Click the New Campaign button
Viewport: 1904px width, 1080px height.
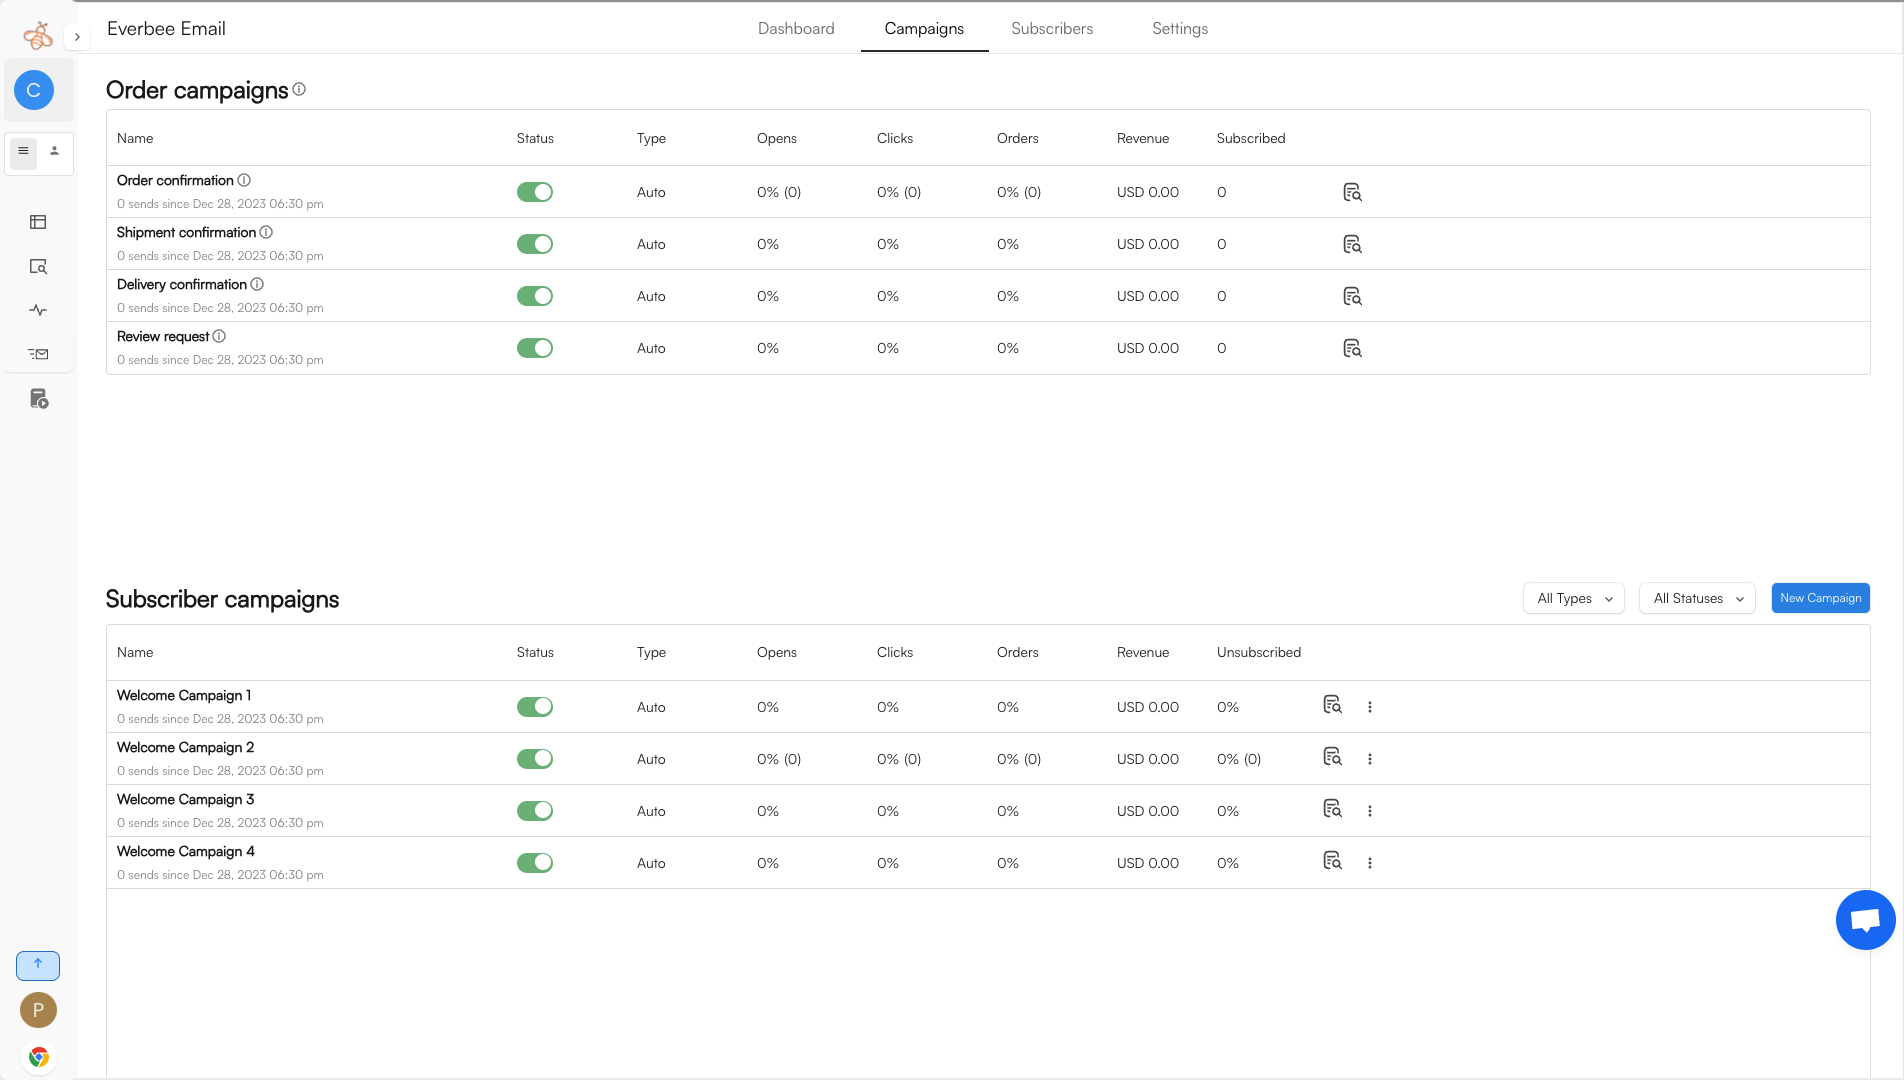point(1820,598)
